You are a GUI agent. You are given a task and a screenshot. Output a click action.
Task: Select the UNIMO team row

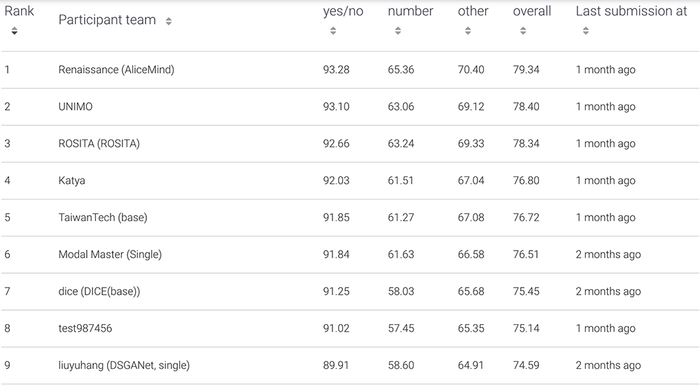point(350,107)
